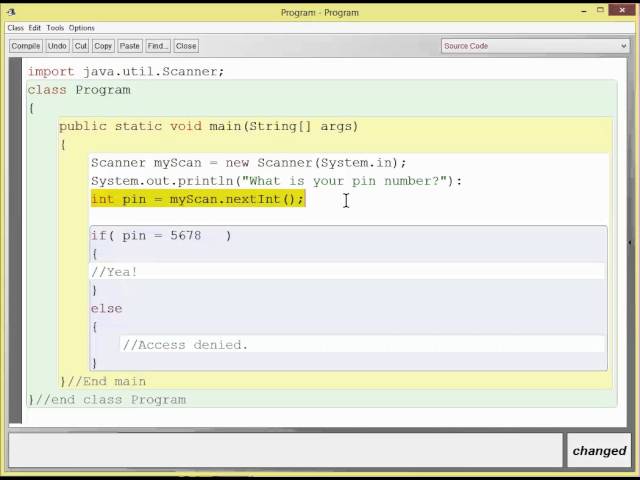Click the BlueJ icon in title bar
640x480 pixels.
coord(11,12)
